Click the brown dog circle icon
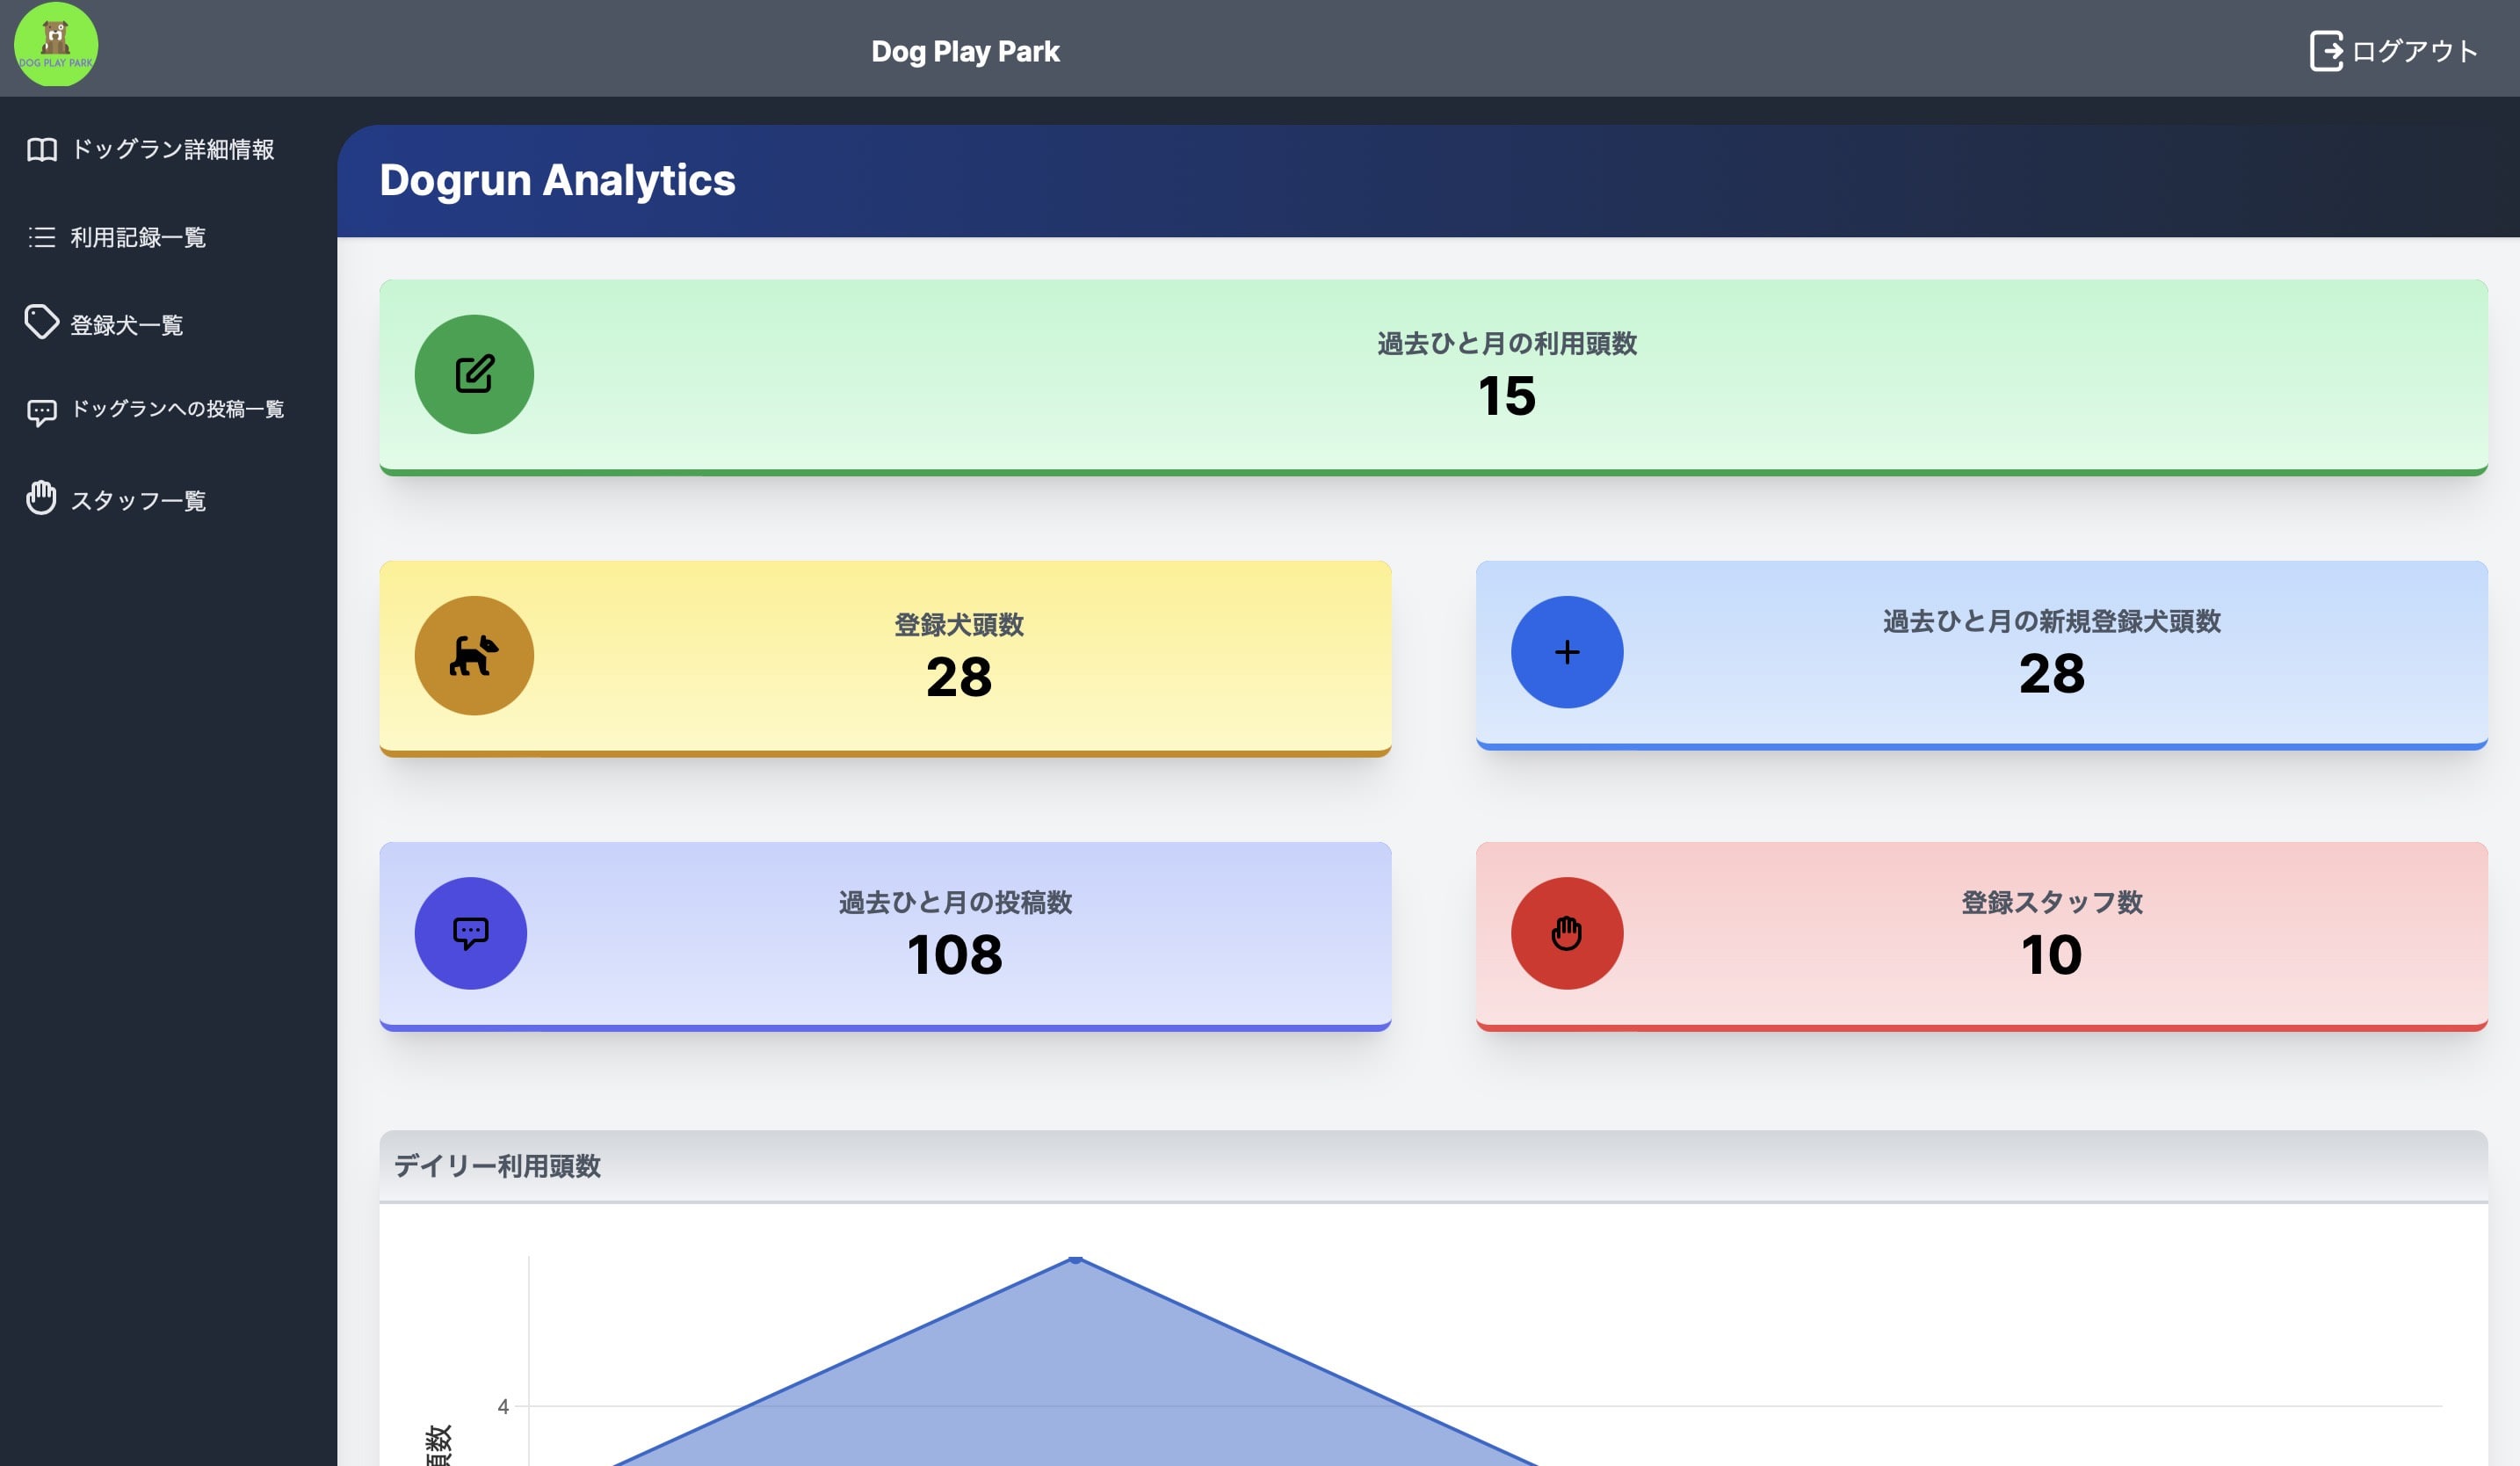 point(474,656)
